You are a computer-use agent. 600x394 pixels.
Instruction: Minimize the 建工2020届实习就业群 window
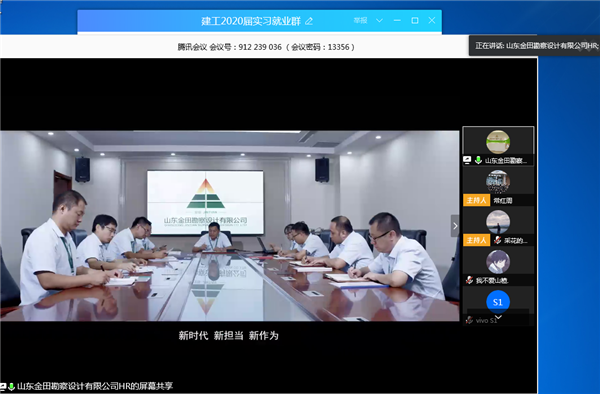point(397,20)
